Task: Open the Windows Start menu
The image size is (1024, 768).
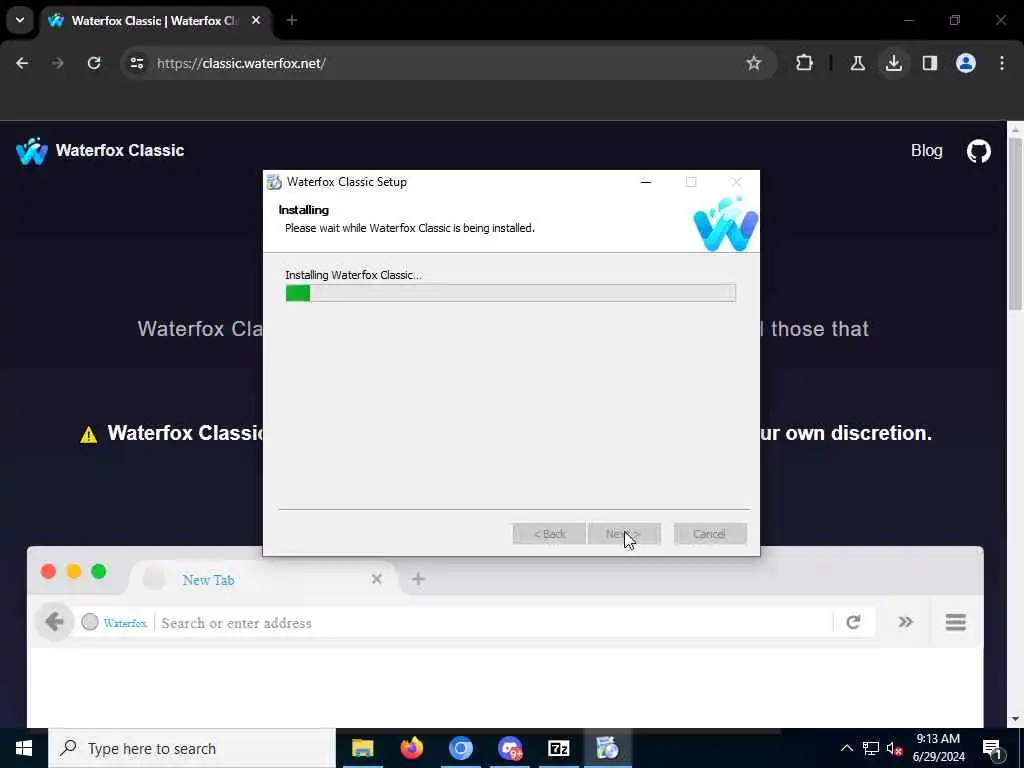Action: click(24, 748)
